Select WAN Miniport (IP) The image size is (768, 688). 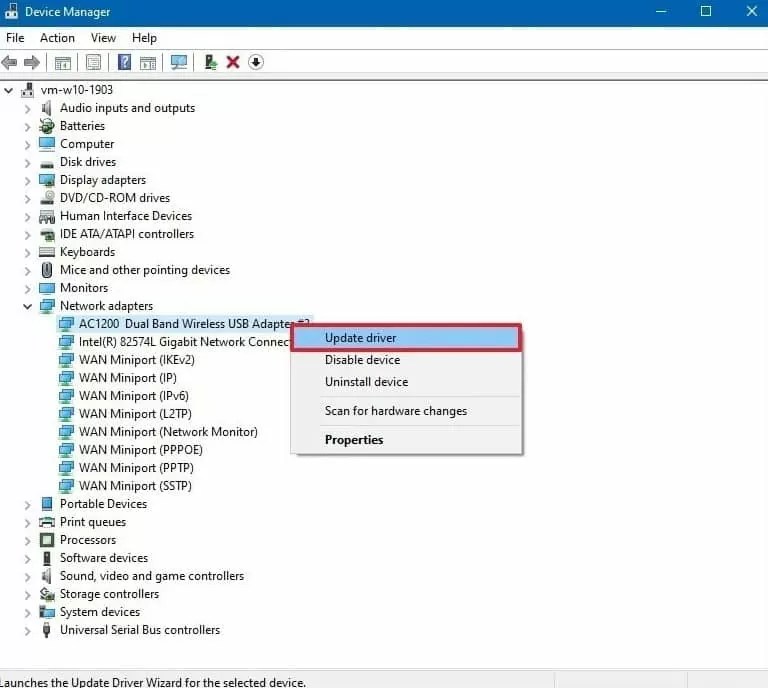(x=128, y=378)
